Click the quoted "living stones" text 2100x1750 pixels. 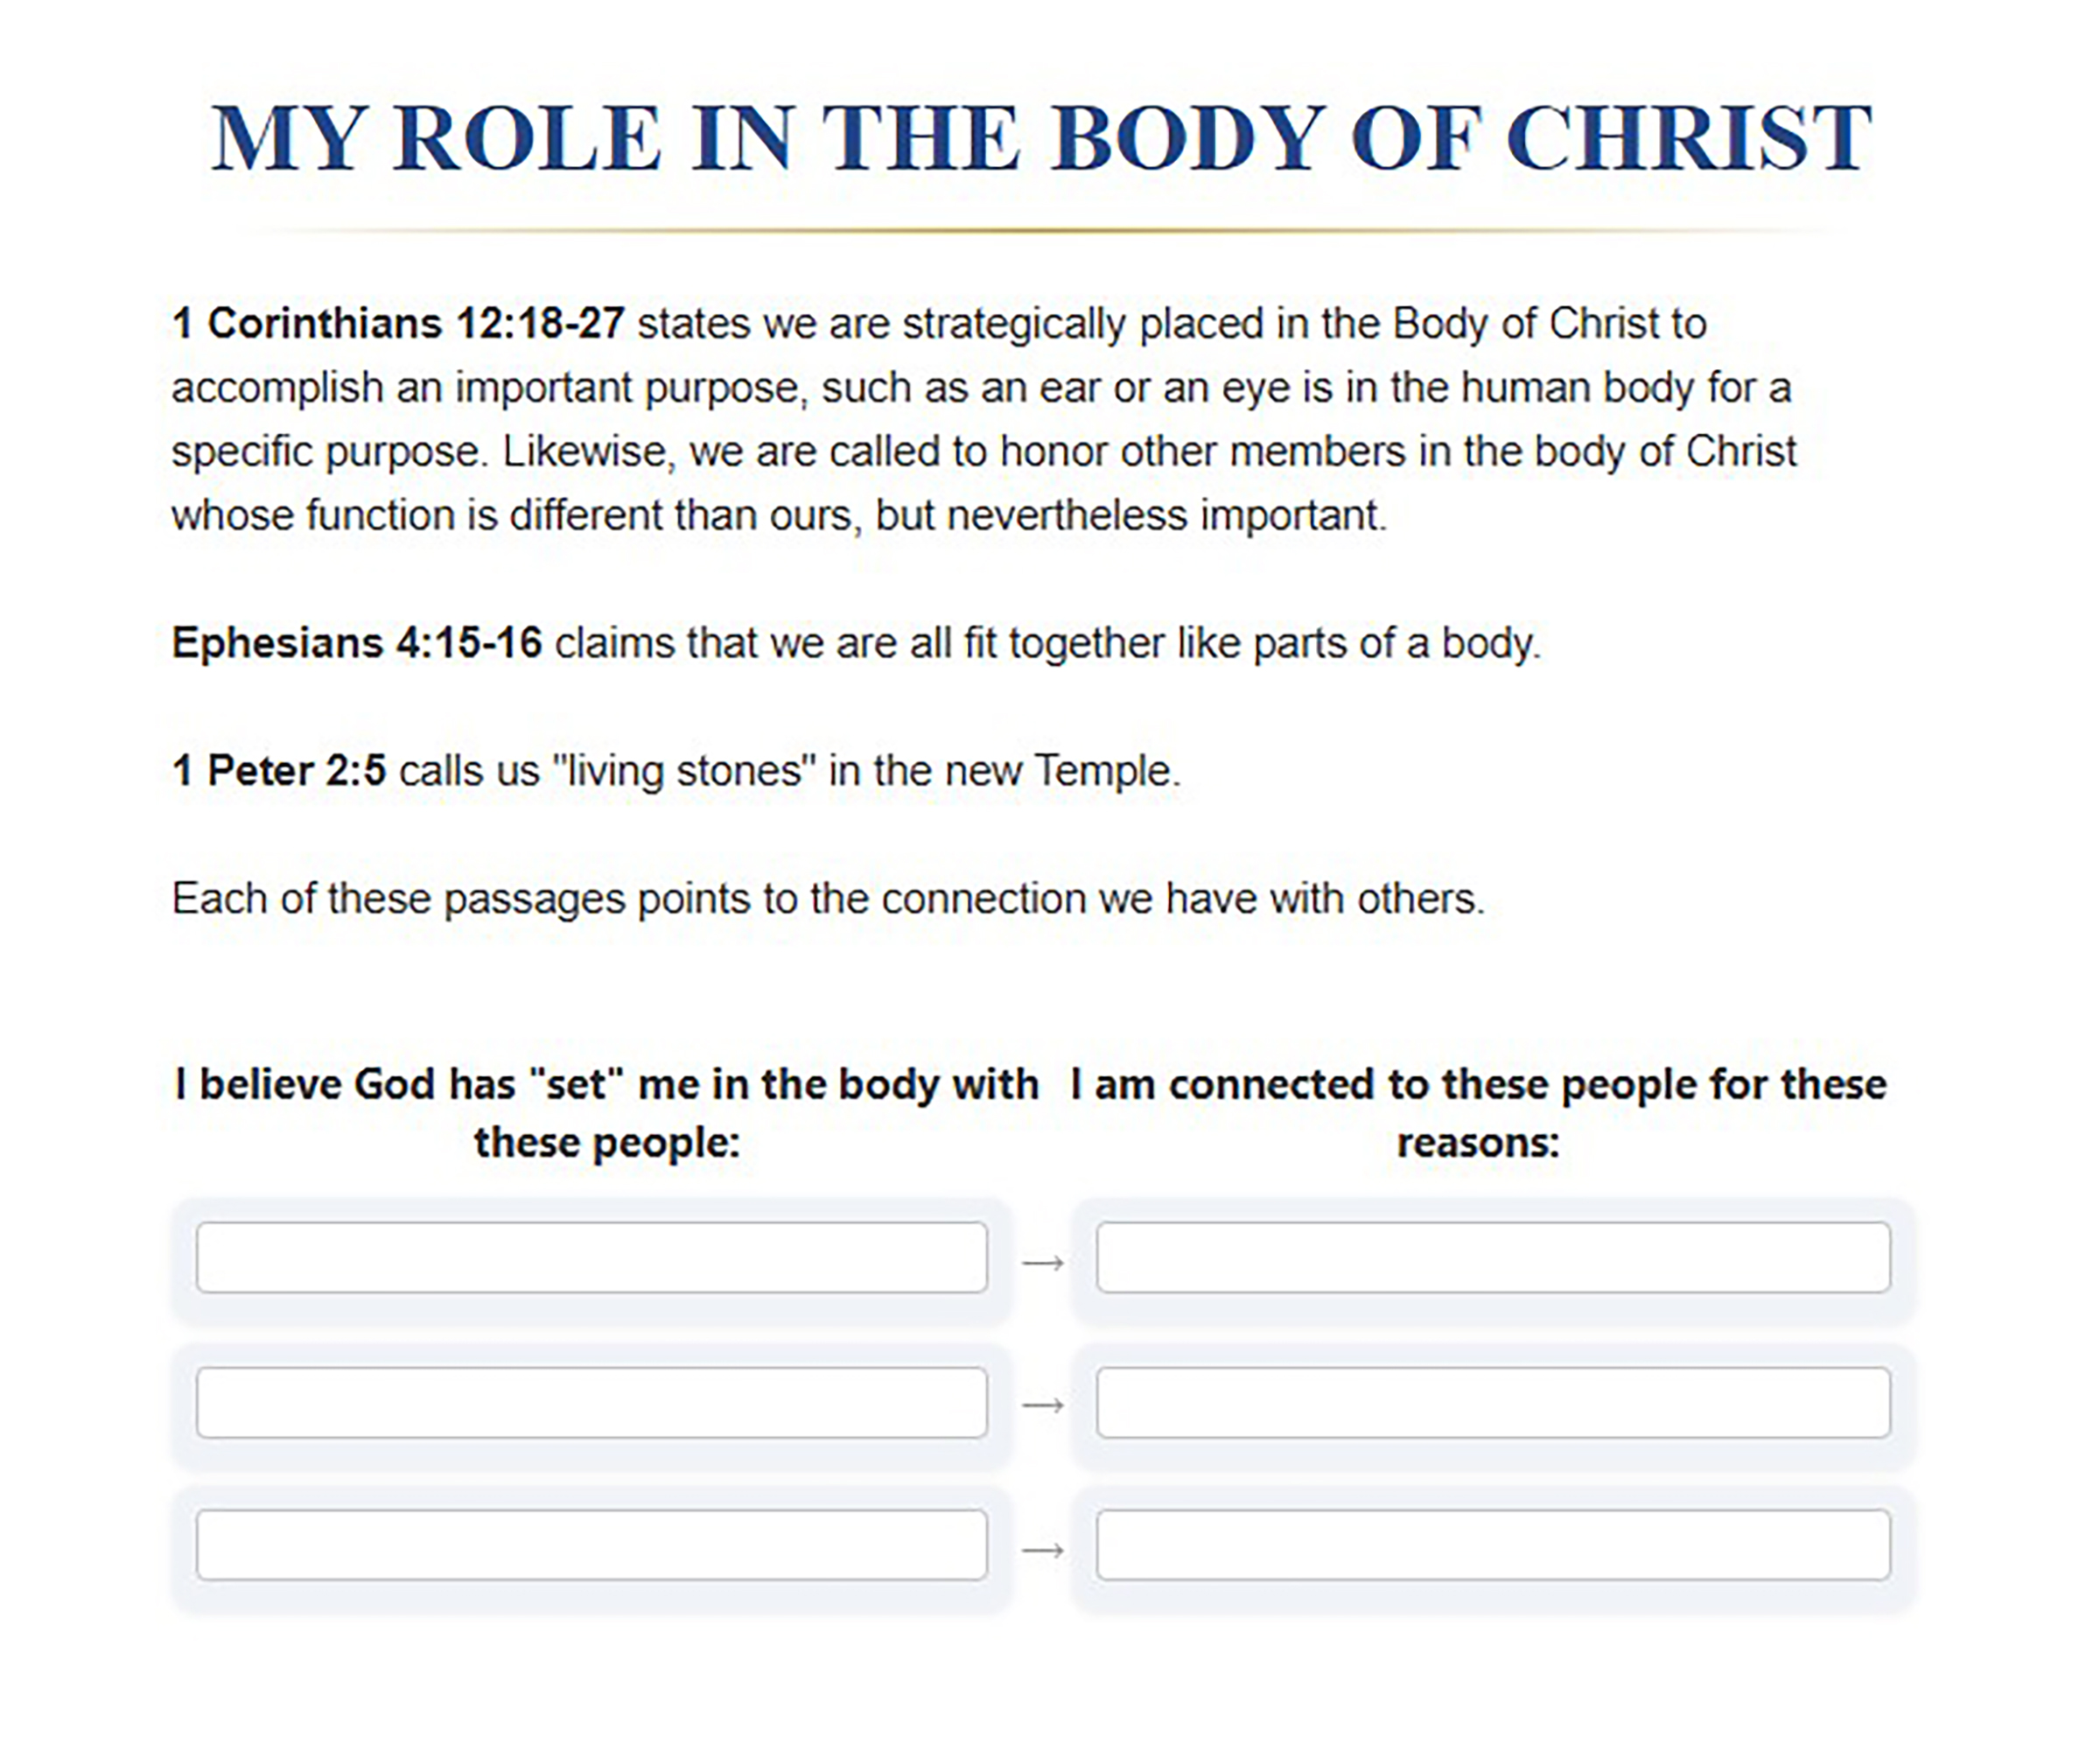pyautogui.click(x=684, y=771)
